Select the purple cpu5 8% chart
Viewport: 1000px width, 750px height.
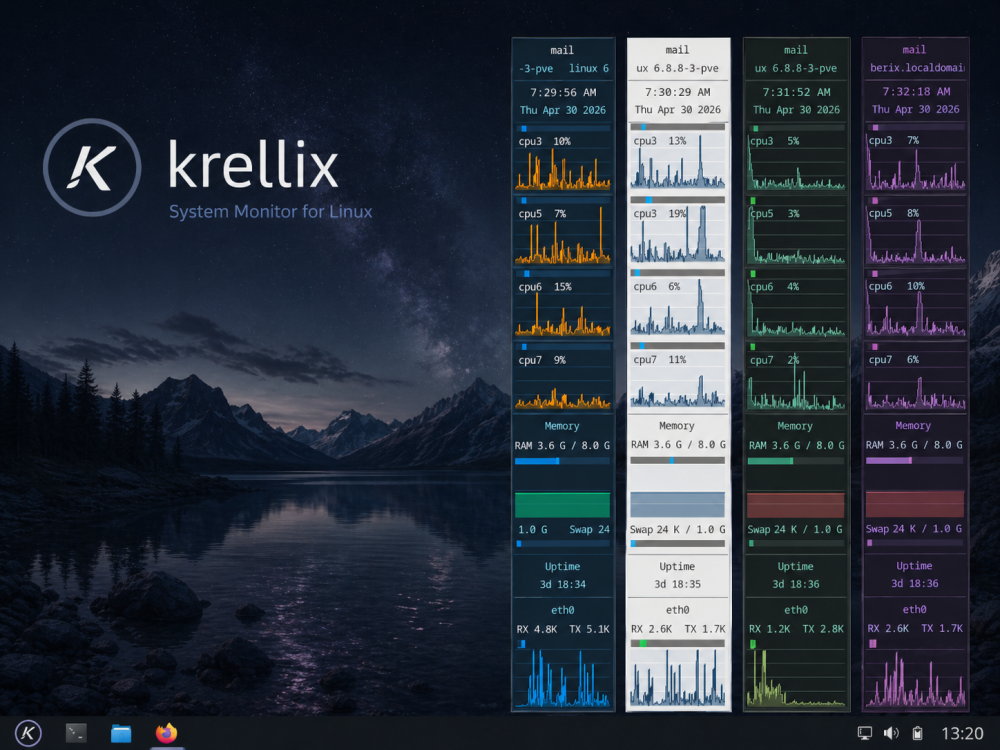click(x=915, y=233)
